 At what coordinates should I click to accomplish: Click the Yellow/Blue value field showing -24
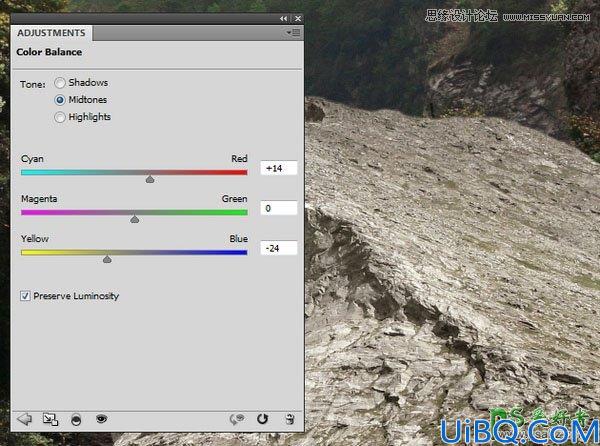point(279,248)
